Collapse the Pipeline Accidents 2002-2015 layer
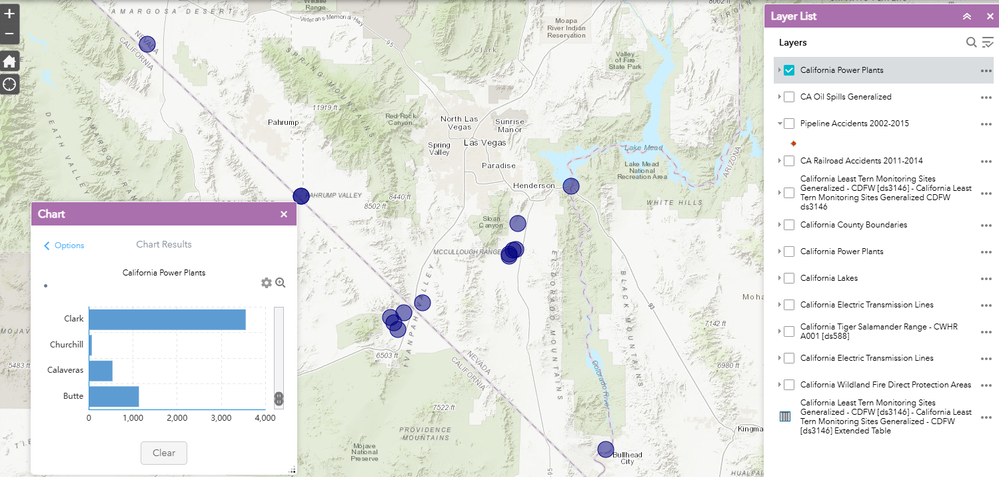Viewport: 999px width, 477px height. click(x=779, y=124)
